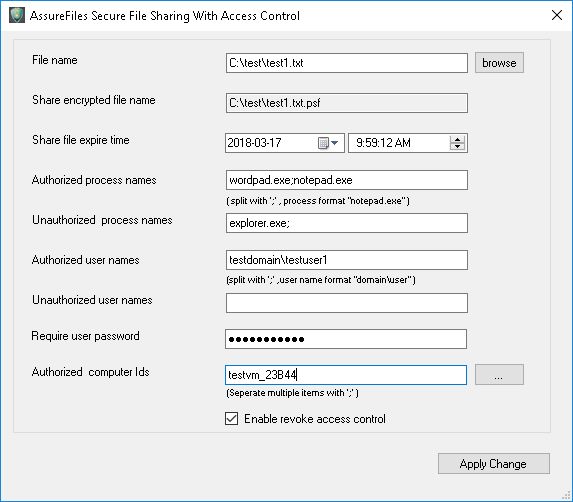The image size is (573, 502).
Task: Focus the File name input field
Action: click(x=347, y=63)
